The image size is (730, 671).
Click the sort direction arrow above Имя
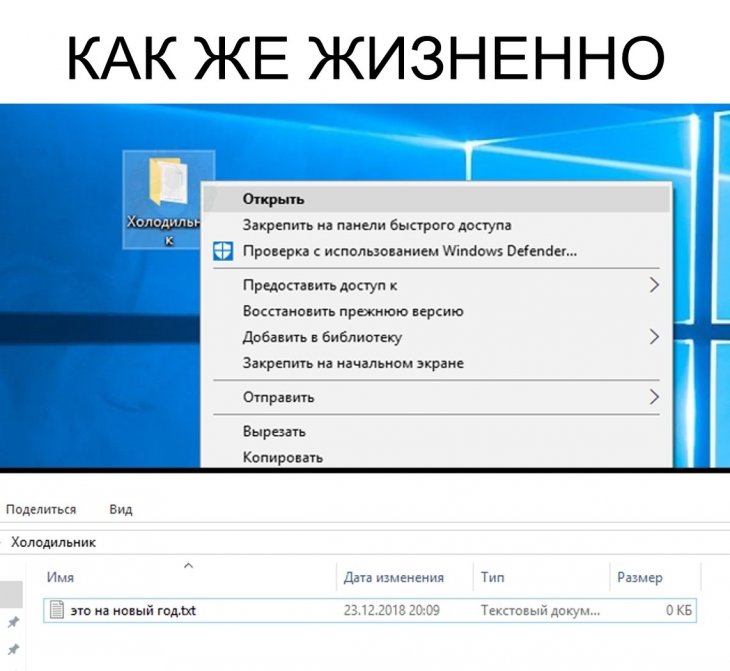(189, 566)
